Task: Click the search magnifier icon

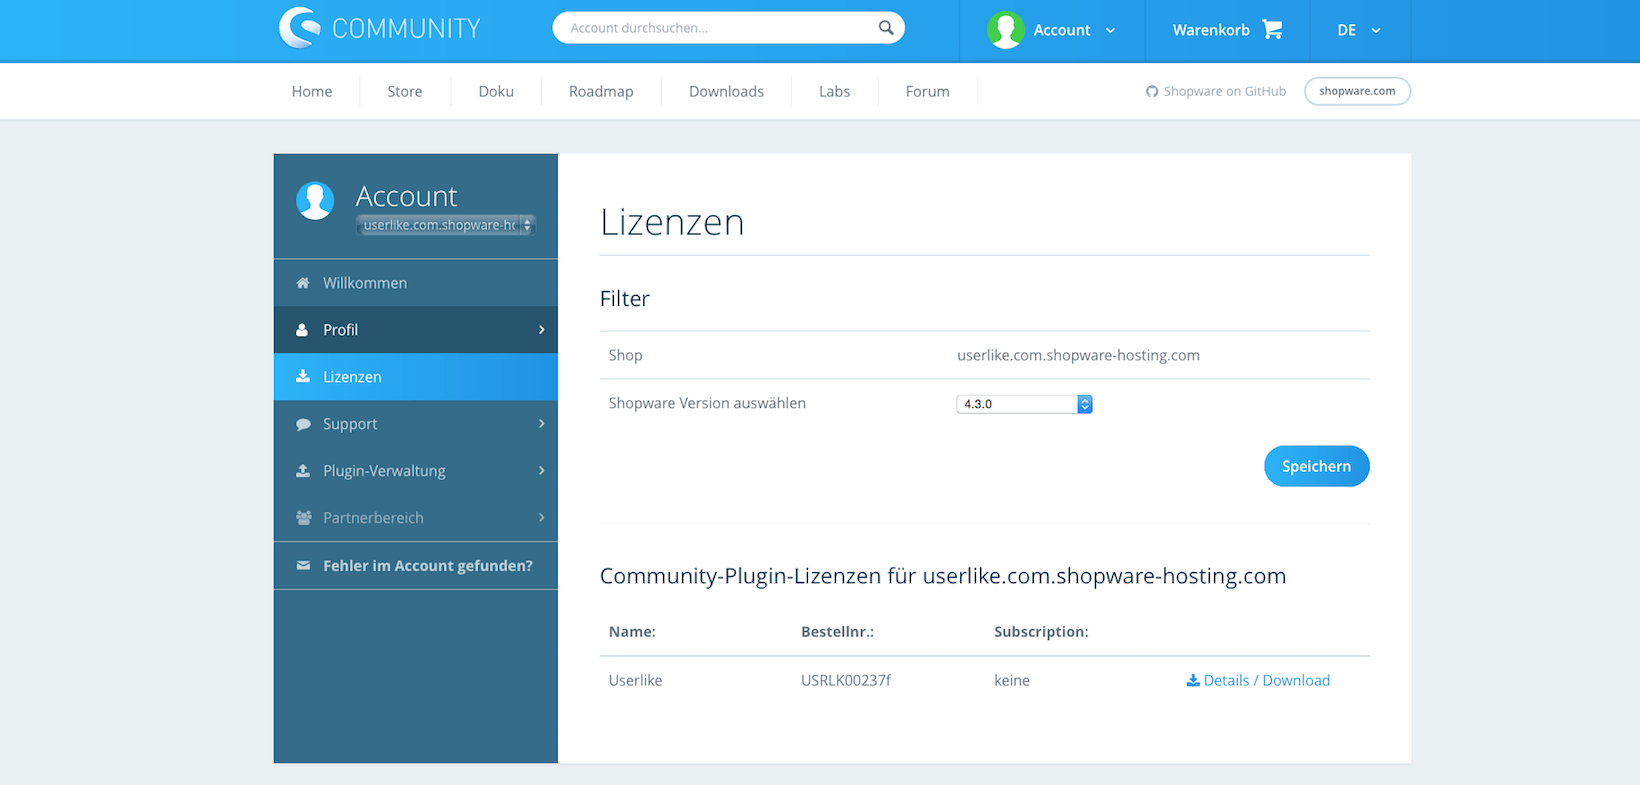Action: (x=886, y=28)
